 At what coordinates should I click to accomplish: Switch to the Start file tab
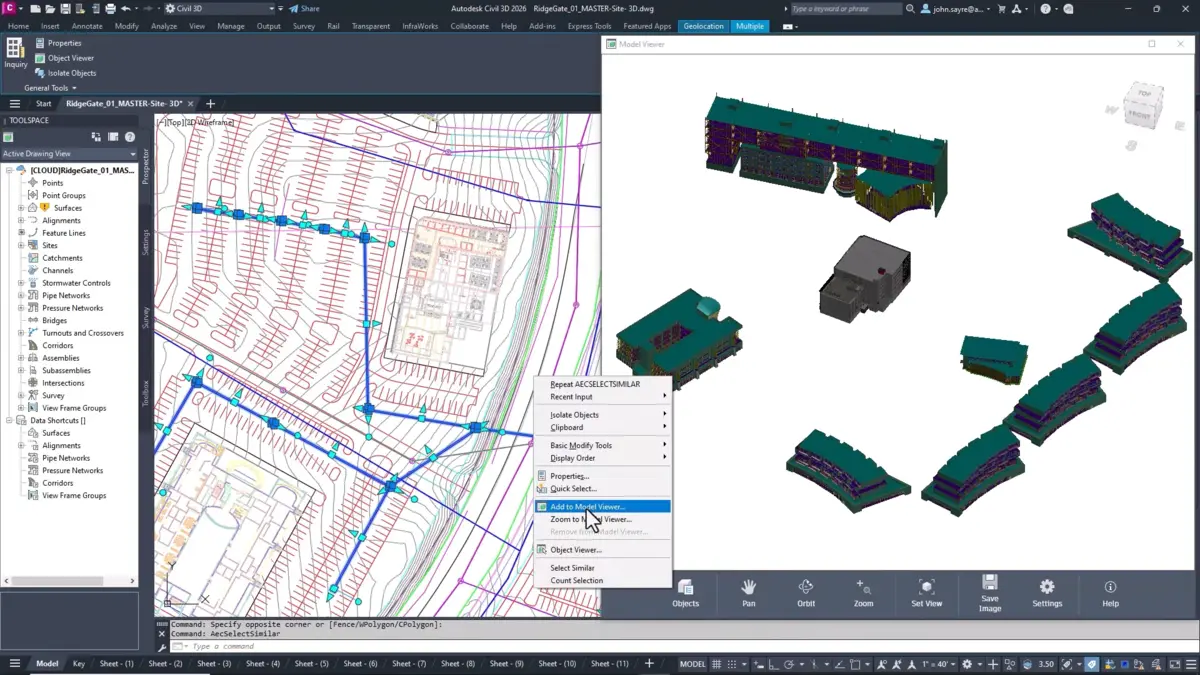(44, 103)
